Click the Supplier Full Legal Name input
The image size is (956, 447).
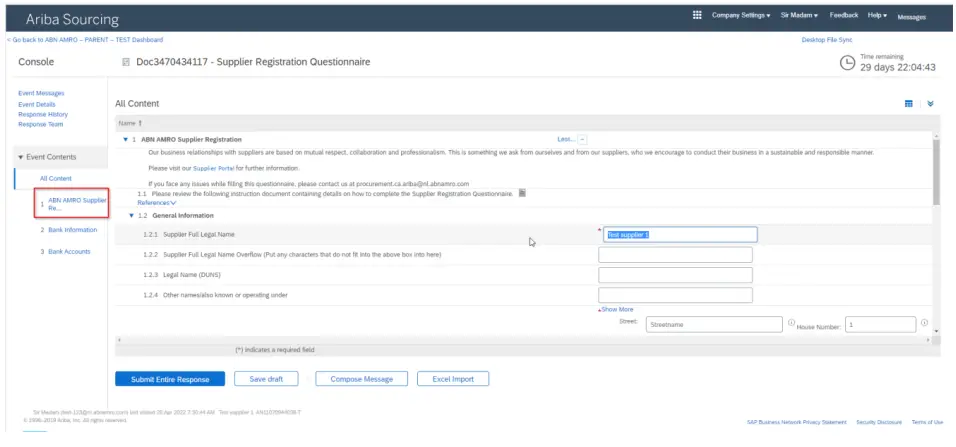(x=680, y=235)
